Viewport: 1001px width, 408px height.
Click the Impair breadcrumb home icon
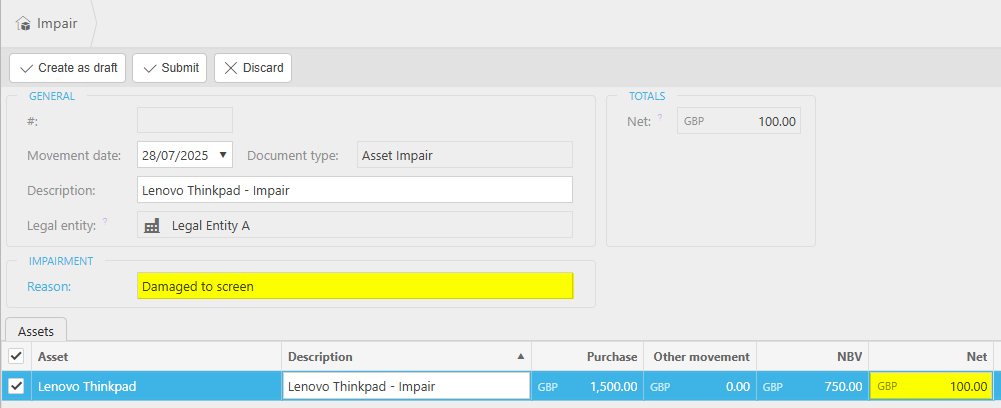[x=23, y=23]
